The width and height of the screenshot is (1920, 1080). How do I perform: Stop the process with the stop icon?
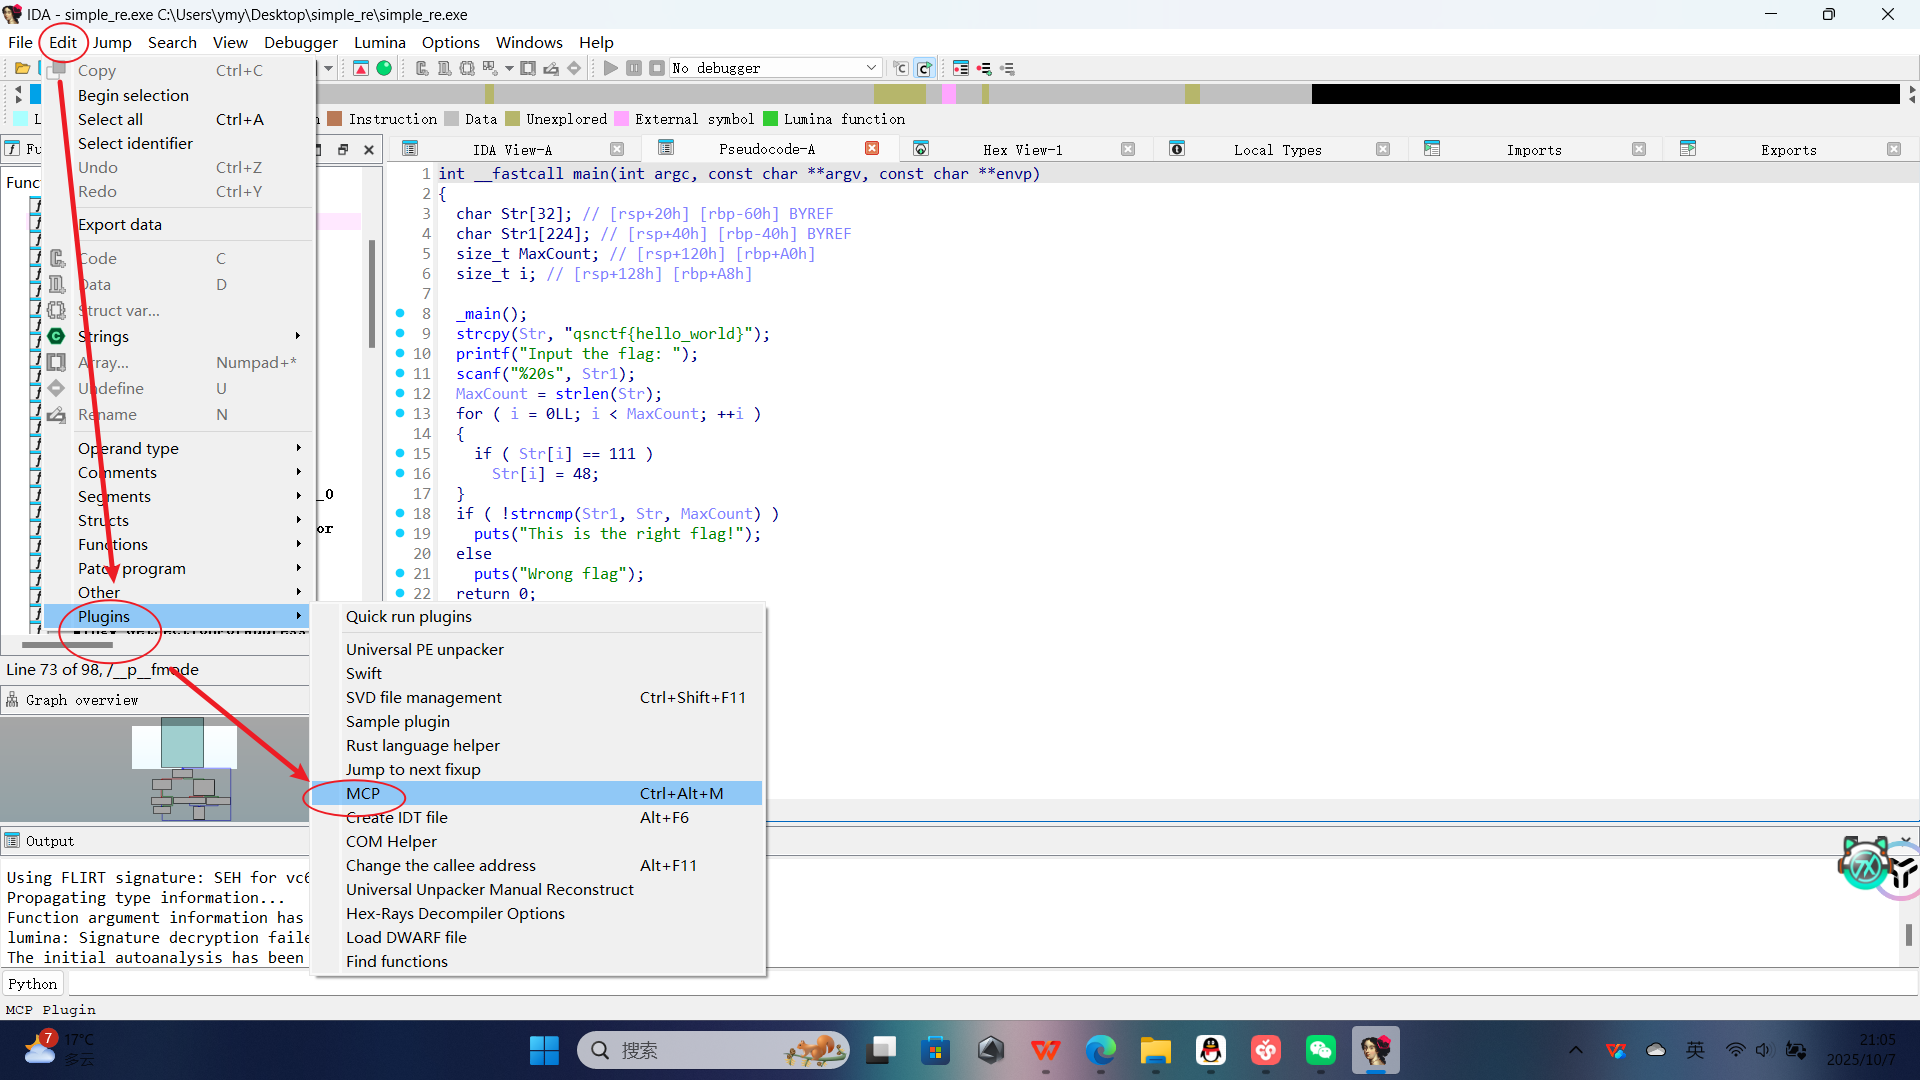click(658, 68)
